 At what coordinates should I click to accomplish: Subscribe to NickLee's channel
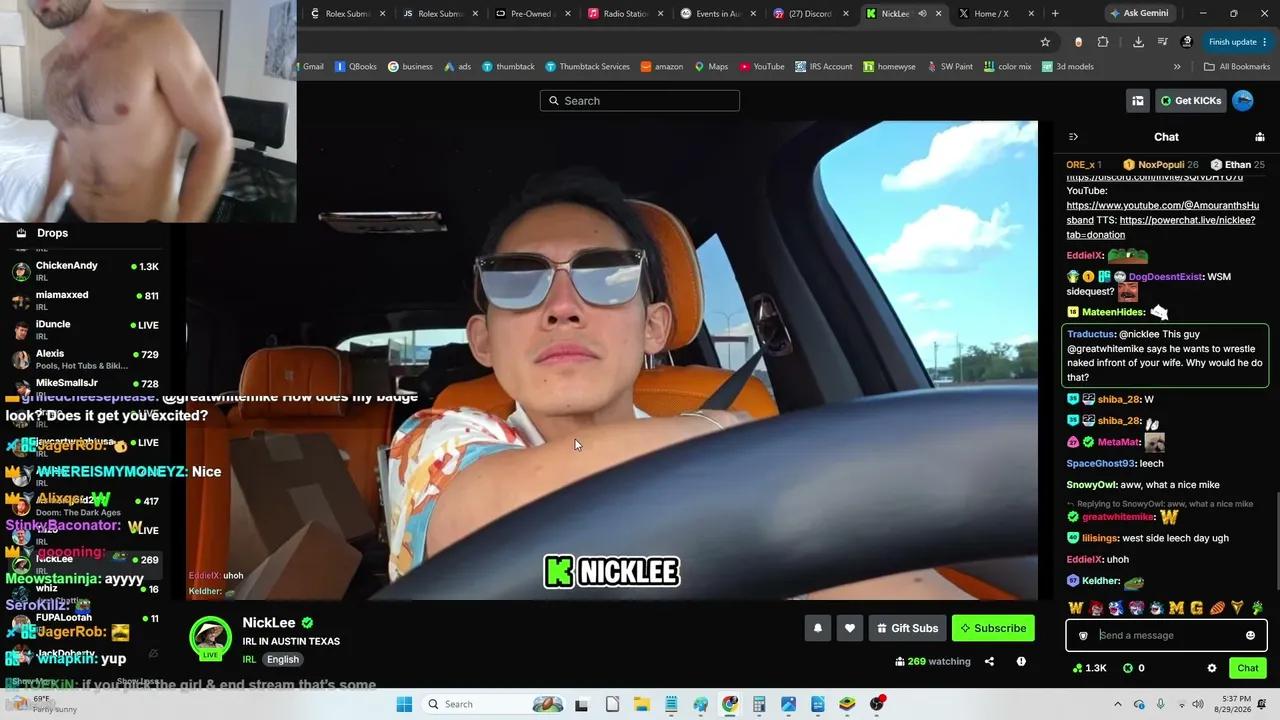coord(993,628)
